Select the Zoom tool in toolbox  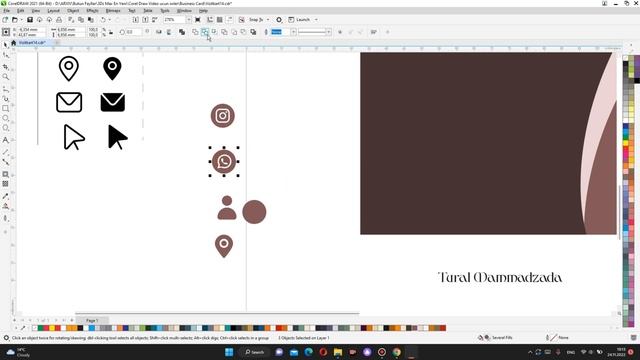[x=6, y=77]
